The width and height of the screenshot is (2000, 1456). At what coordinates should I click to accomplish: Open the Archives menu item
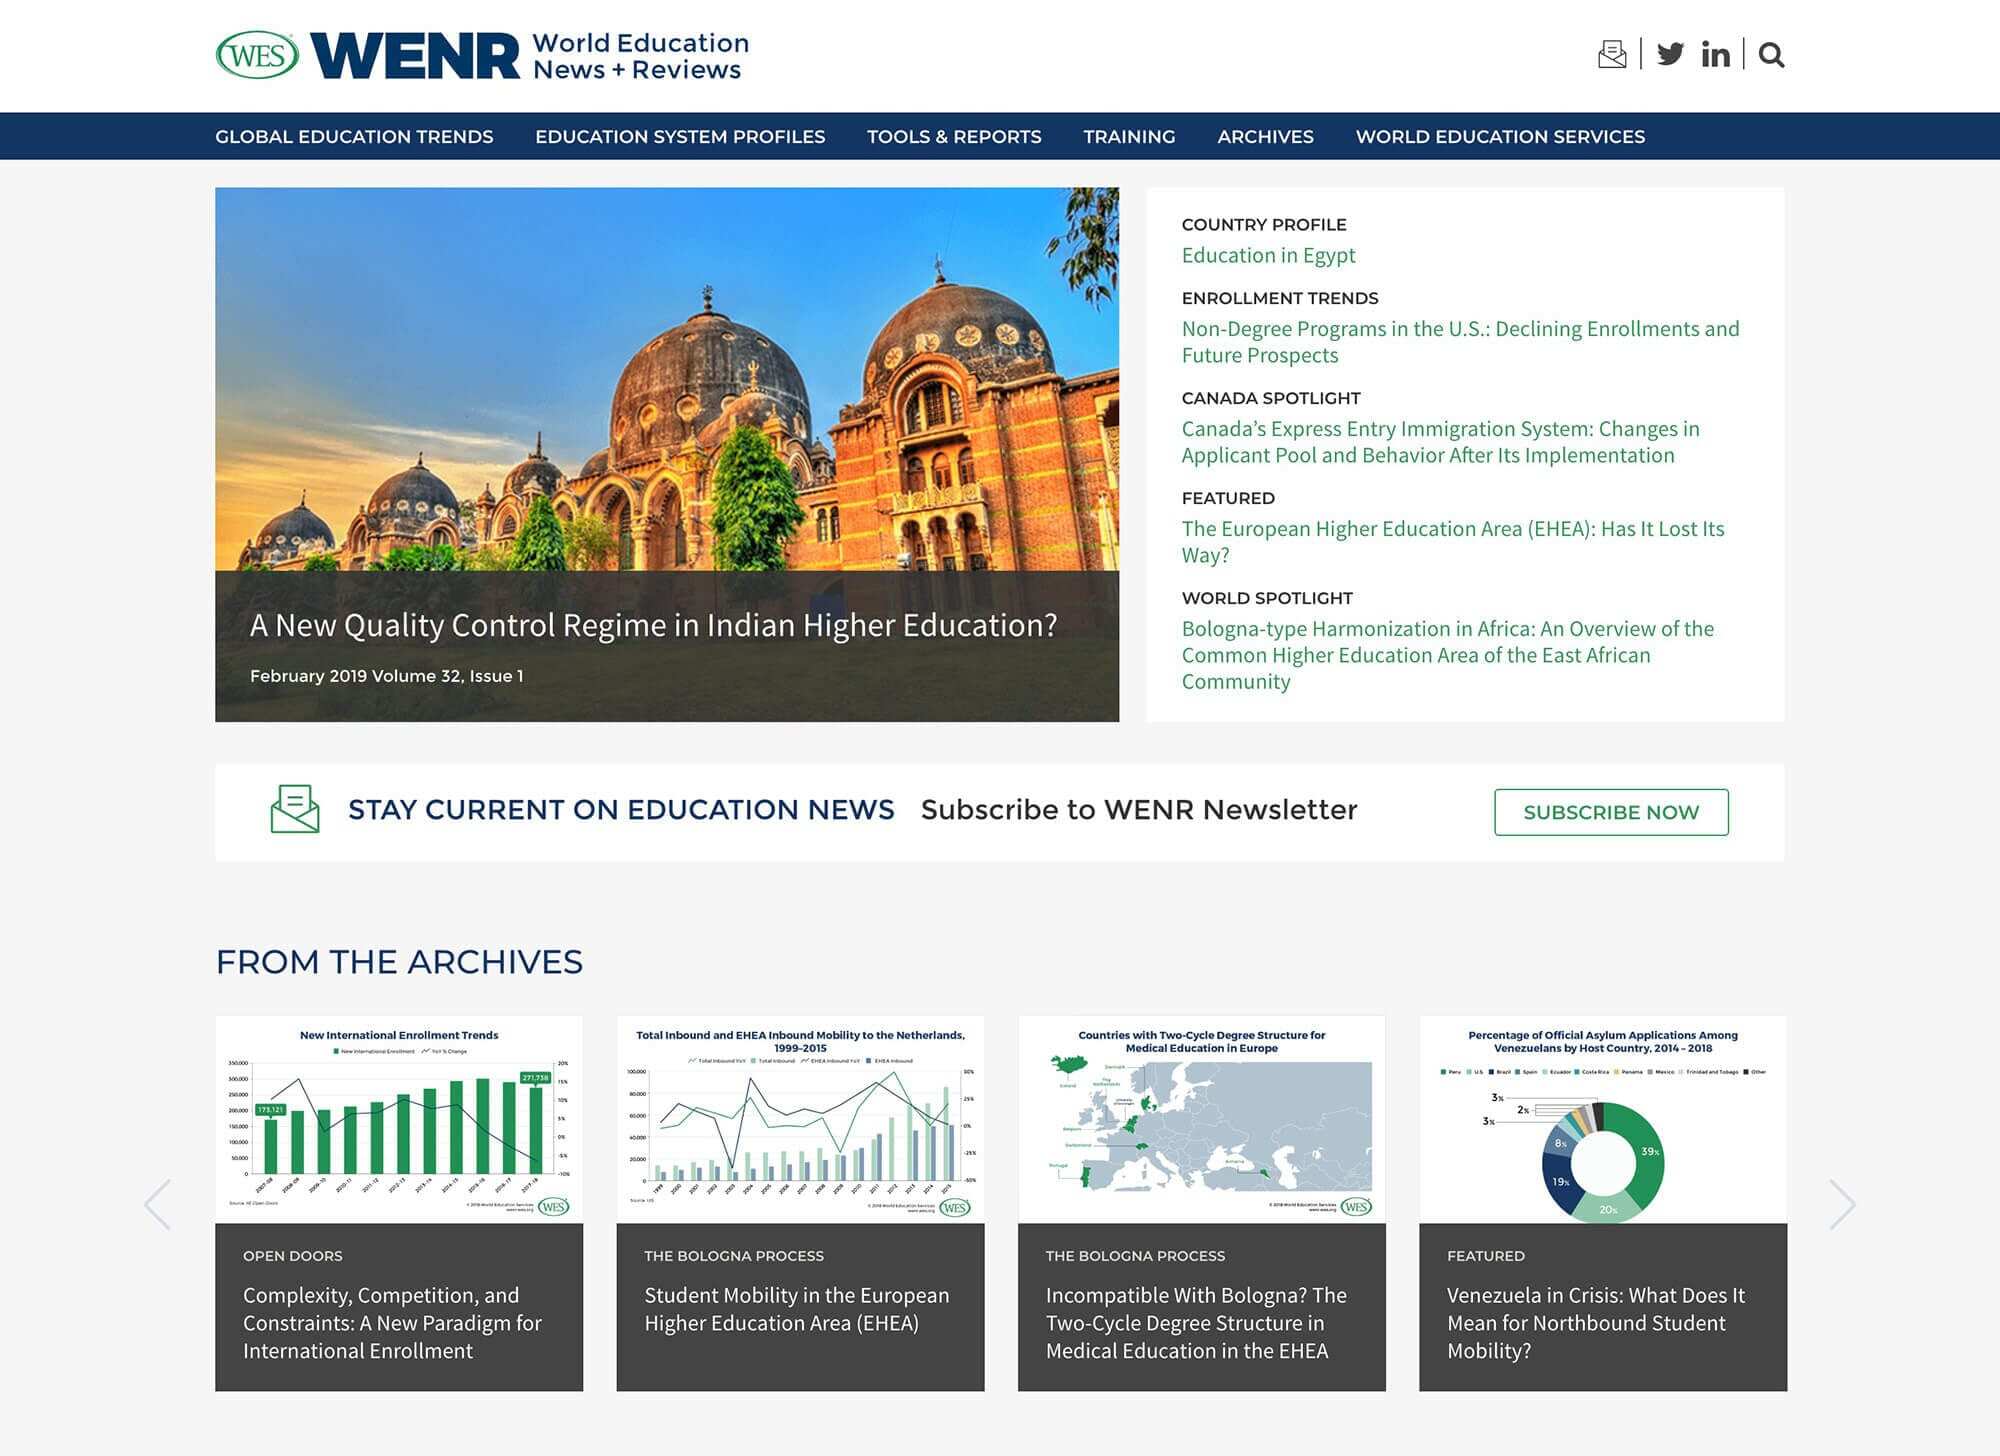click(x=1265, y=137)
